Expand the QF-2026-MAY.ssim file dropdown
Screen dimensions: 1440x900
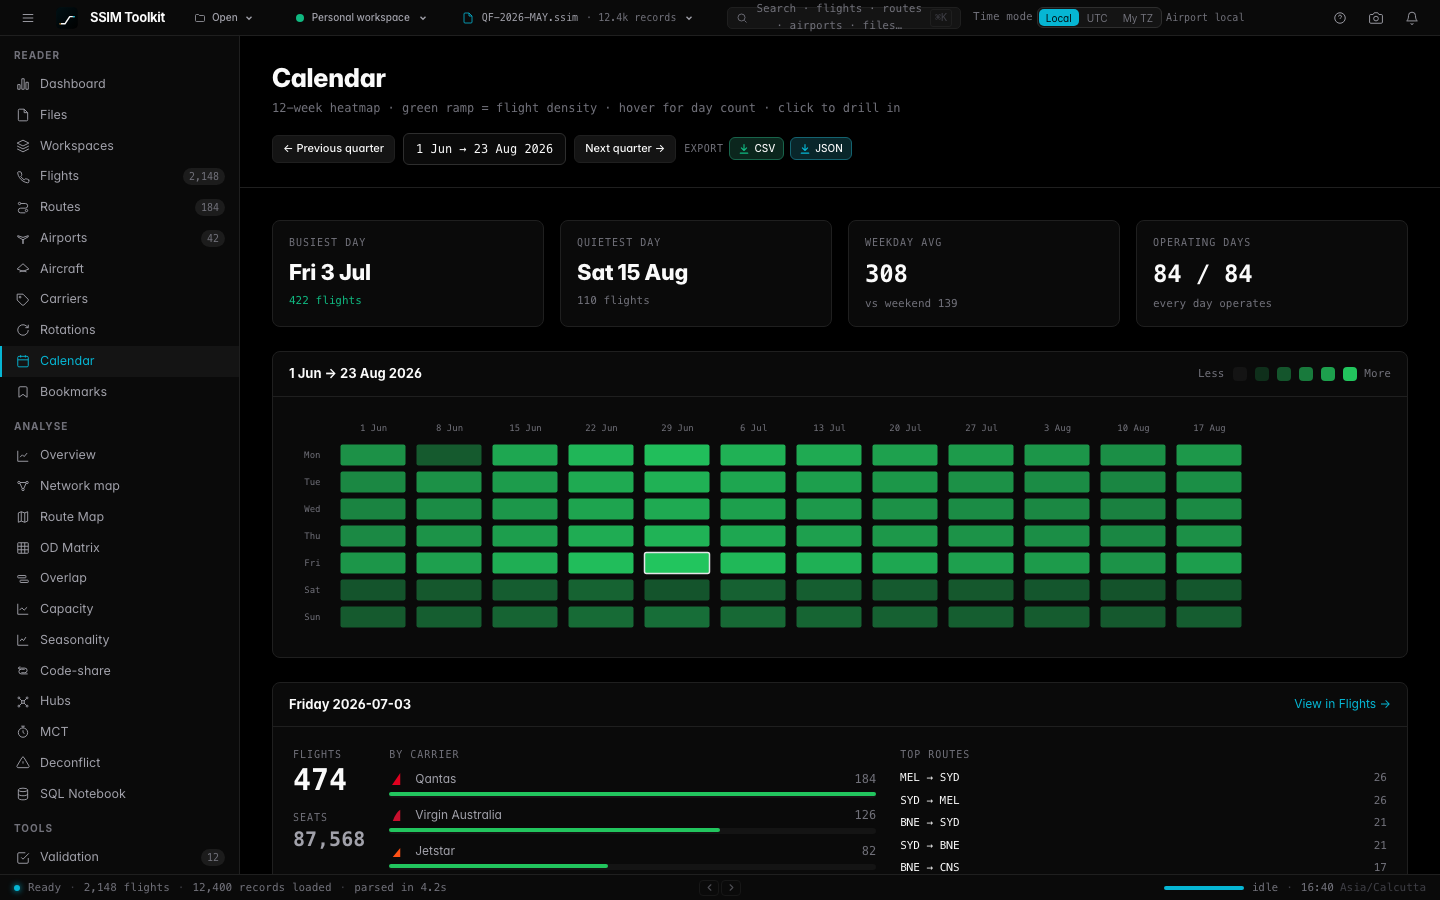(578, 18)
